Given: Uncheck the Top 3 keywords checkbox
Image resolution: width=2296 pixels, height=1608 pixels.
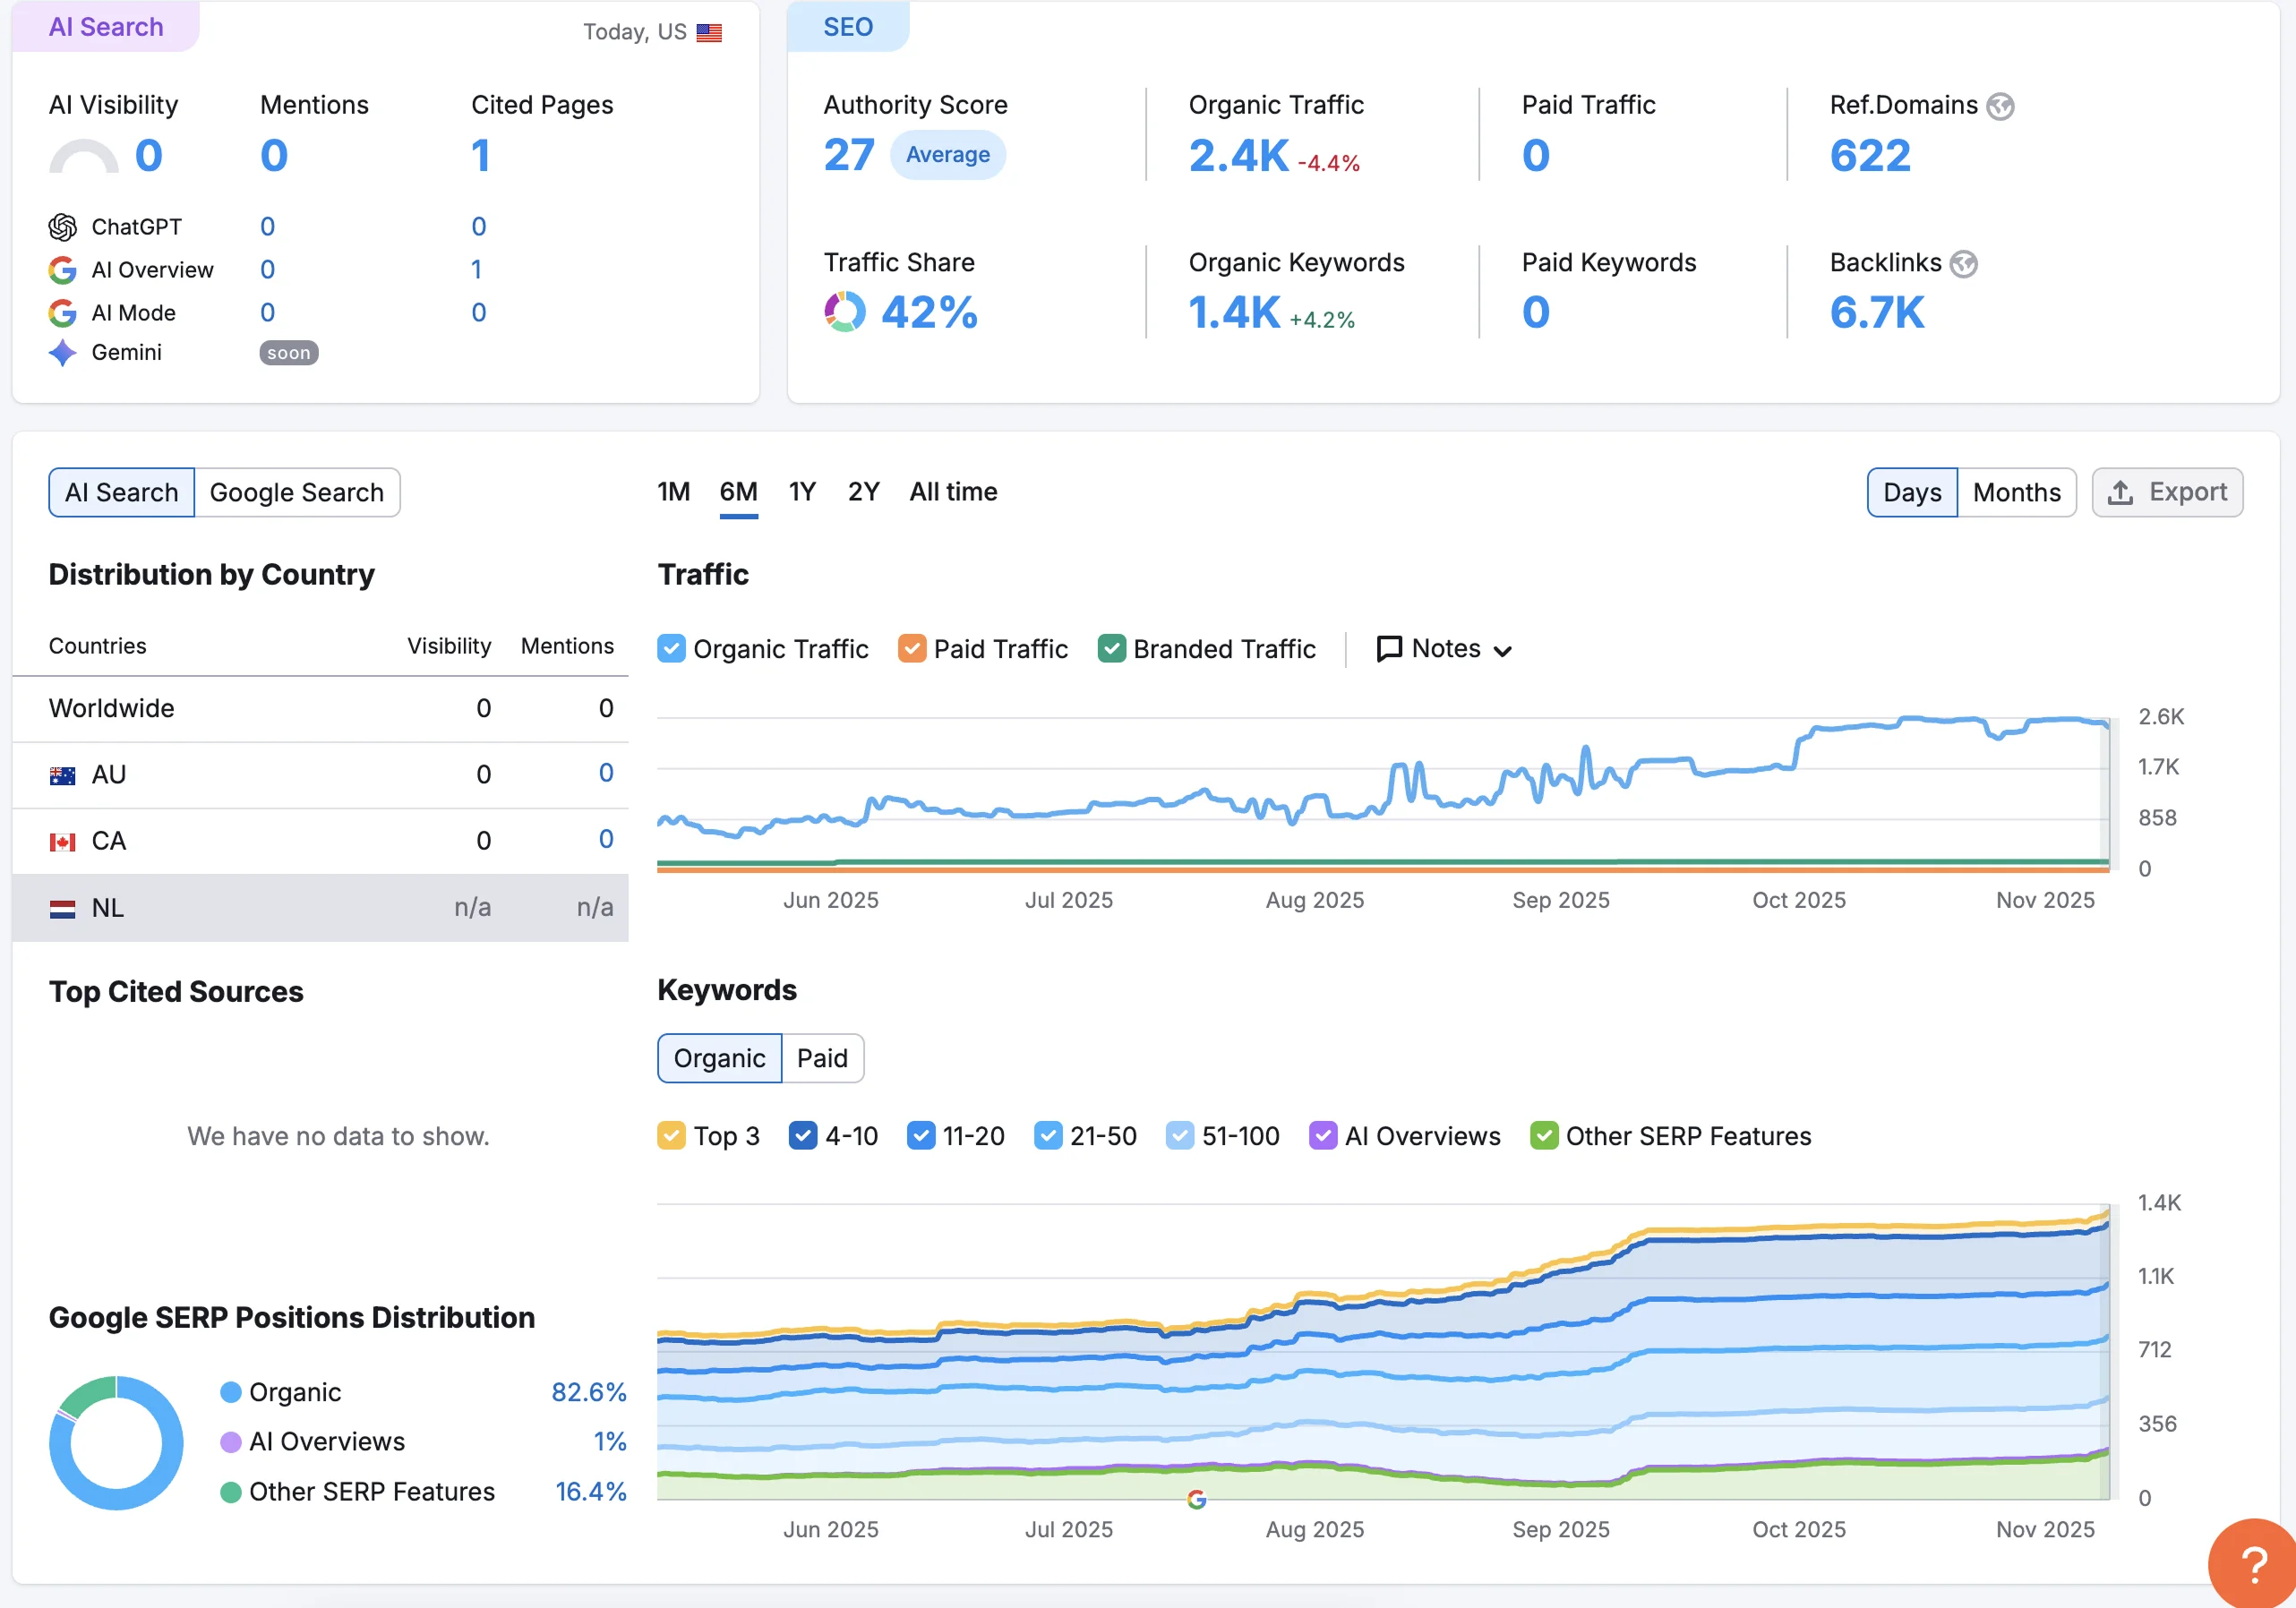Looking at the screenshot, I should 672,1136.
